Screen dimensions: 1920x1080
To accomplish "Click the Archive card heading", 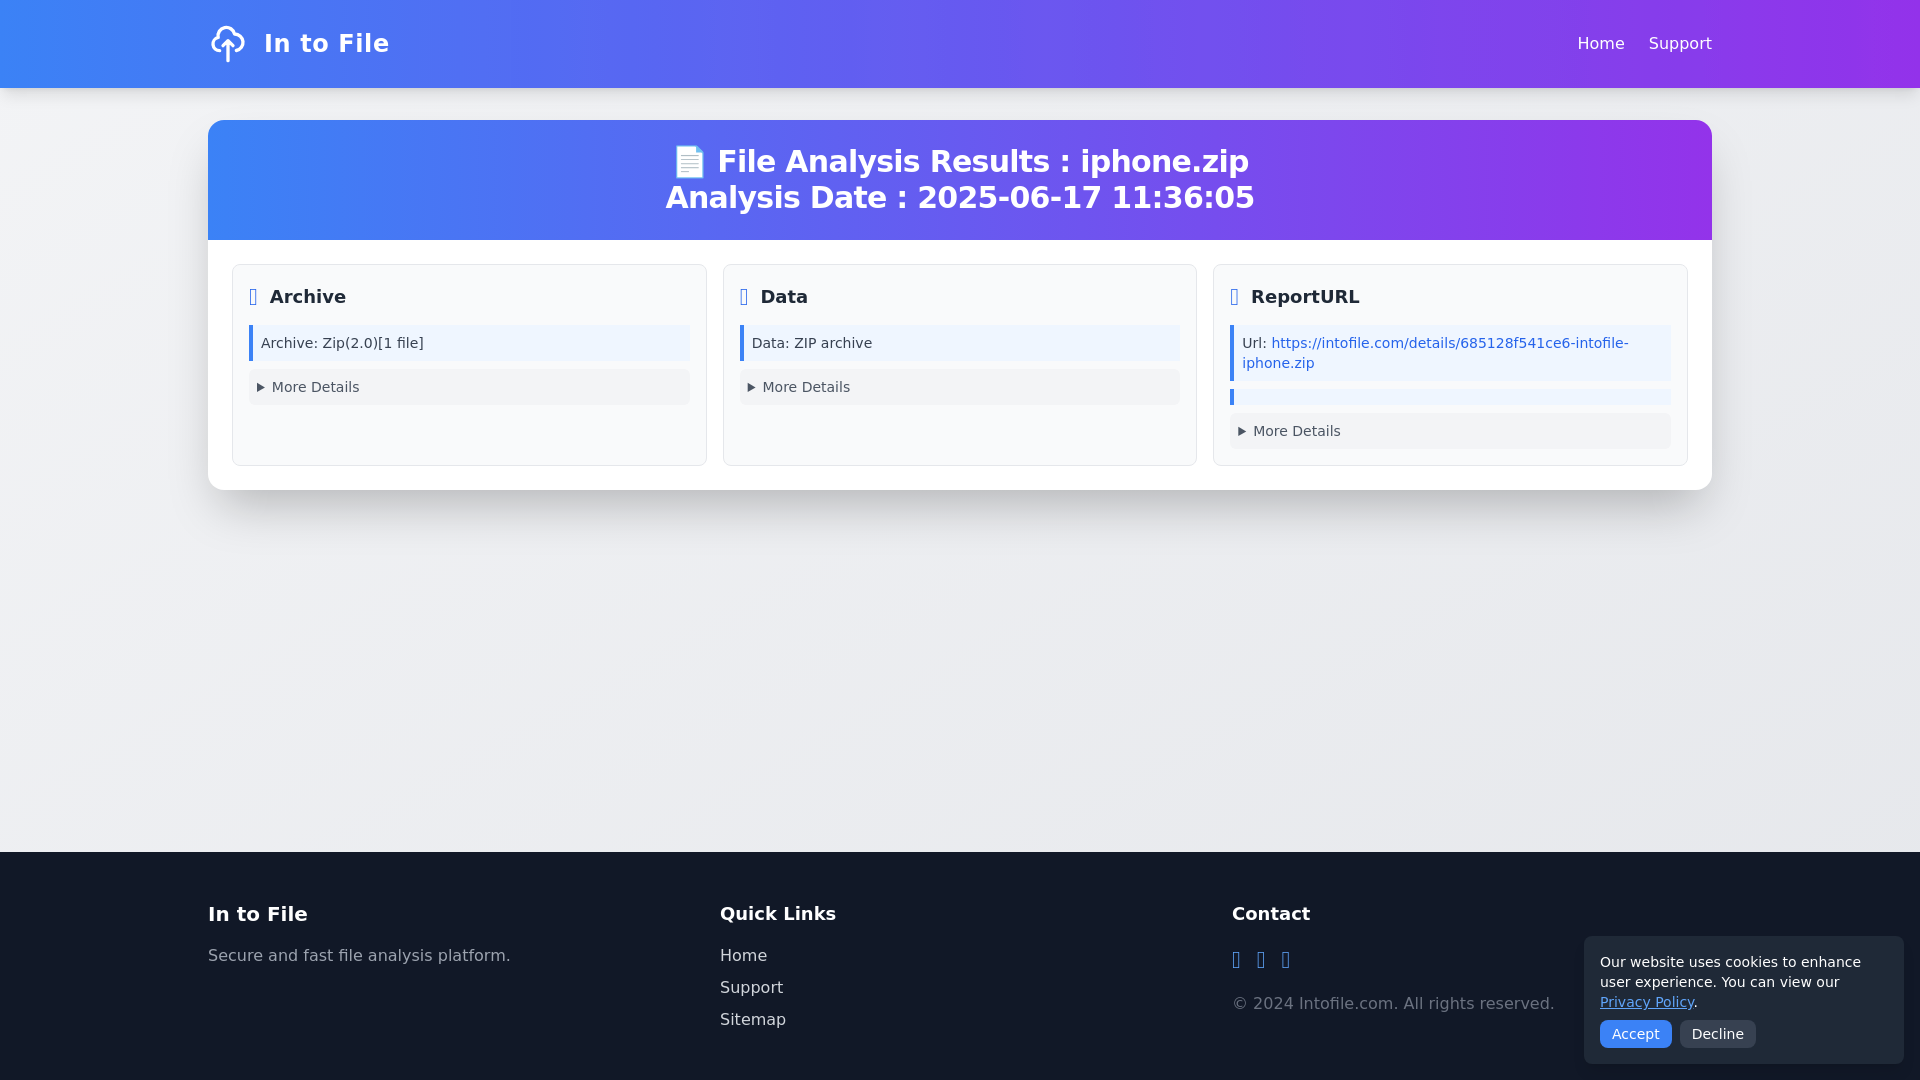I will 308,297.
